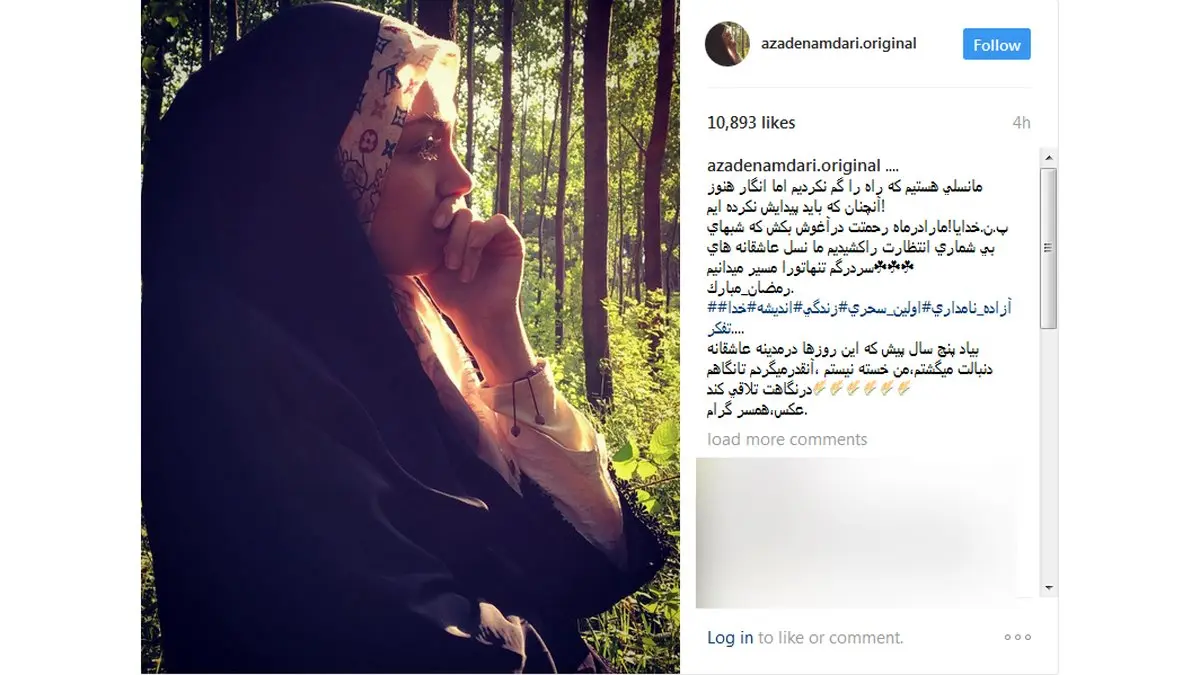Open the profile avatar picture
1200x675 pixels.
(x=727, y=45)
